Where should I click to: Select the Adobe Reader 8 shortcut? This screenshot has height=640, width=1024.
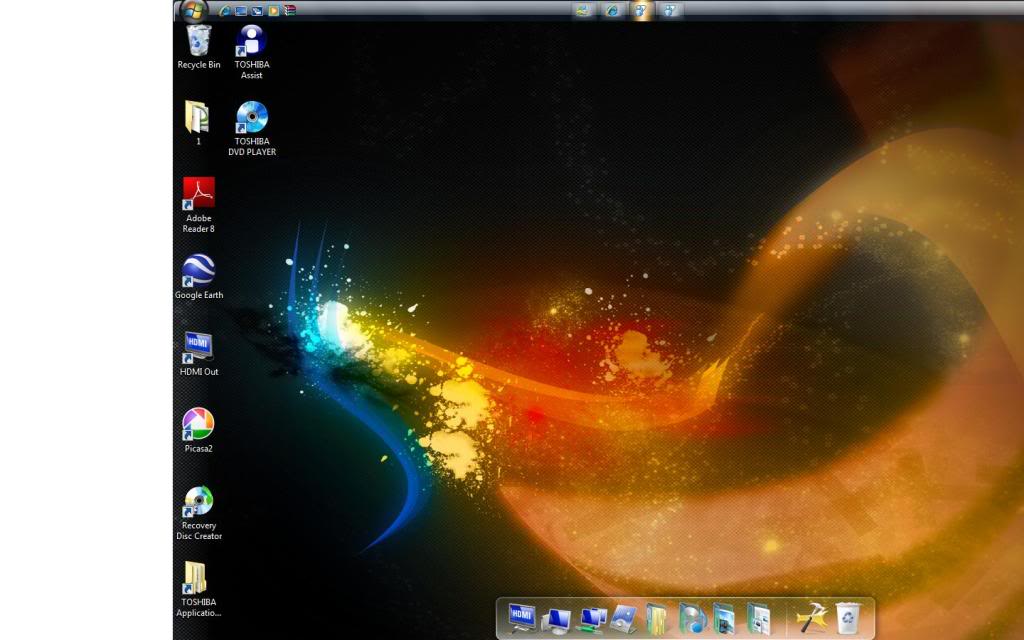coord(199,205)
